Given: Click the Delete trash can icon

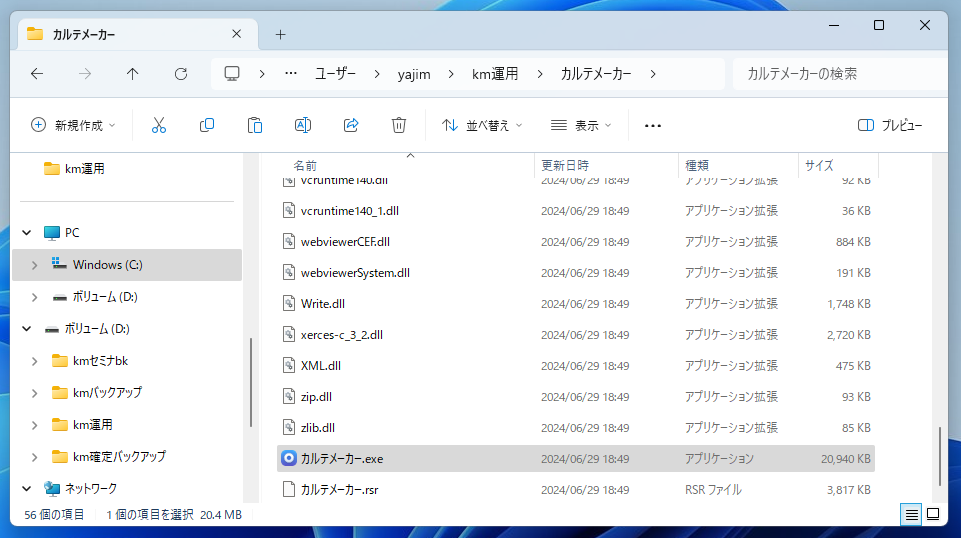Looking at the screenshot, I should pyautogui.click(x=399, y=125).
